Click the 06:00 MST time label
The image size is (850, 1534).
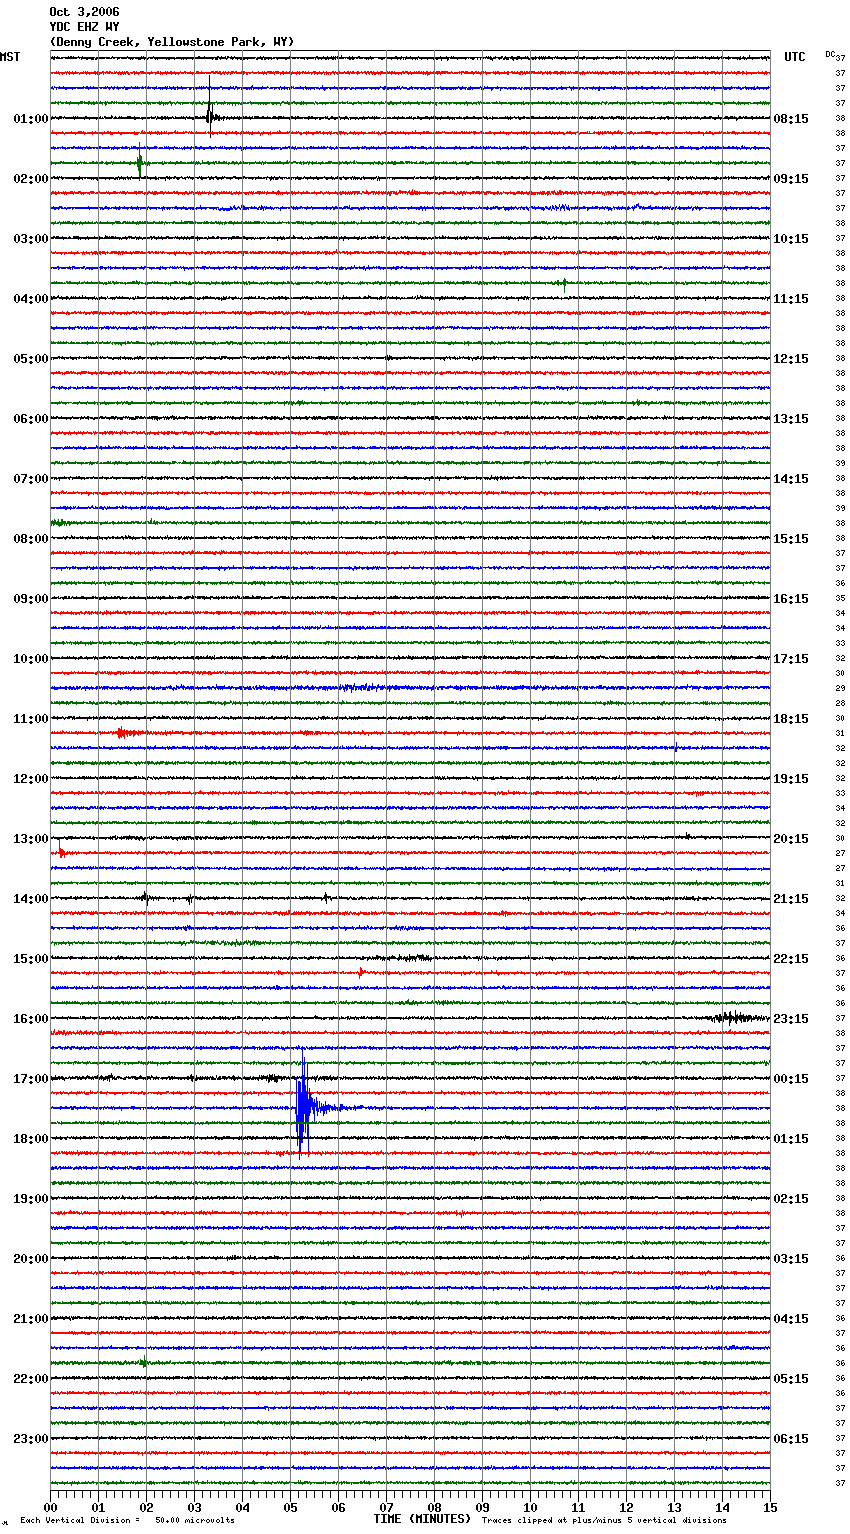(31, 419)
